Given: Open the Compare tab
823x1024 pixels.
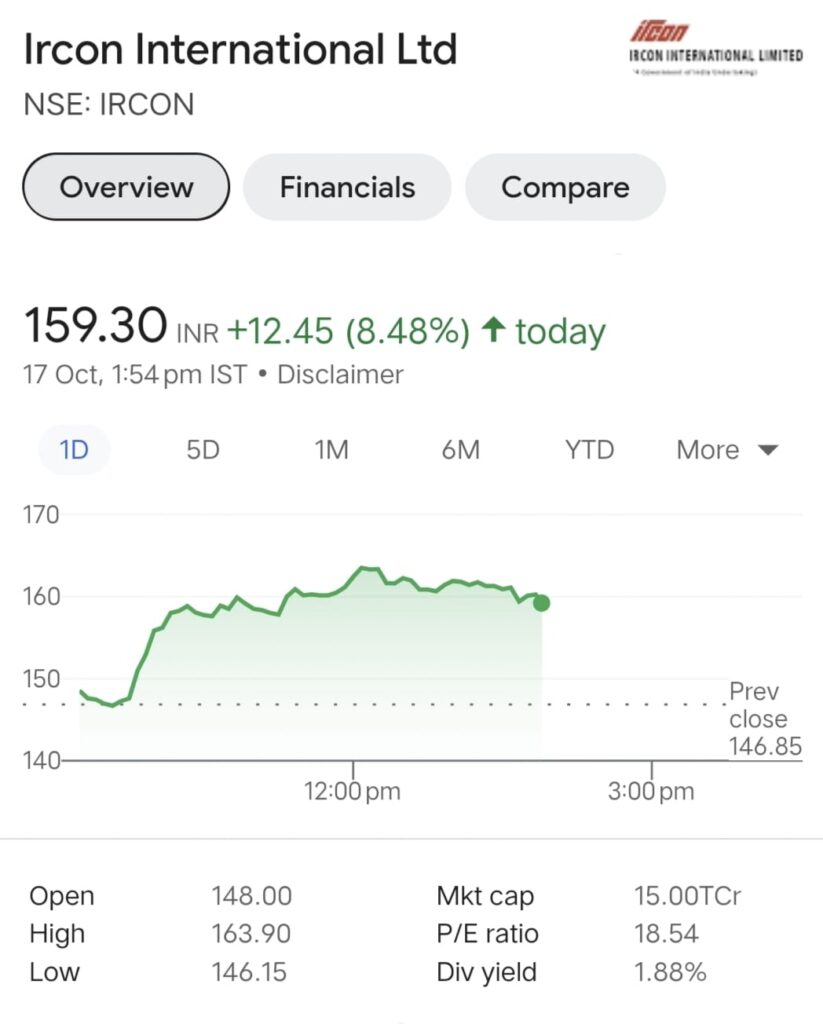Looking at the screenshot, I should pyautogui.click(x=565, y=187).
